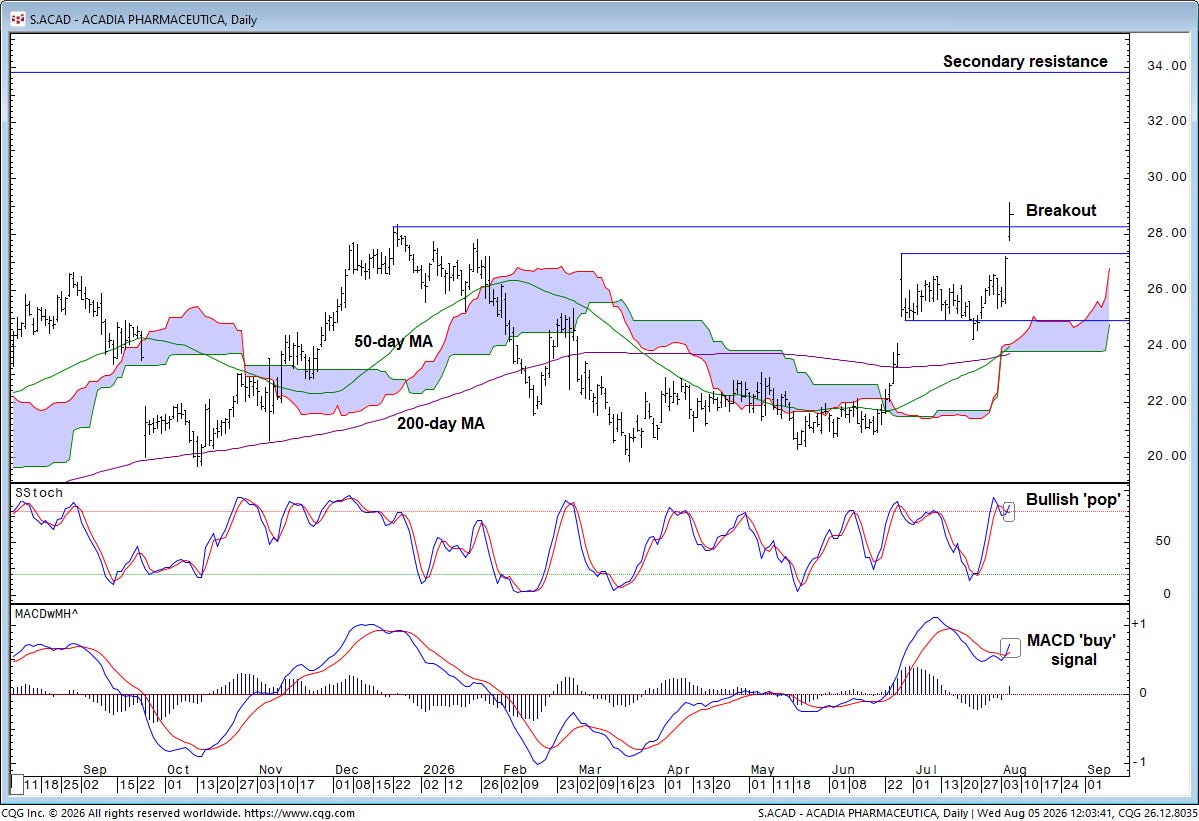Click the 2026 year label on time axis
1199x821 pixels.
pyautogui.click(x=439, y=770)
